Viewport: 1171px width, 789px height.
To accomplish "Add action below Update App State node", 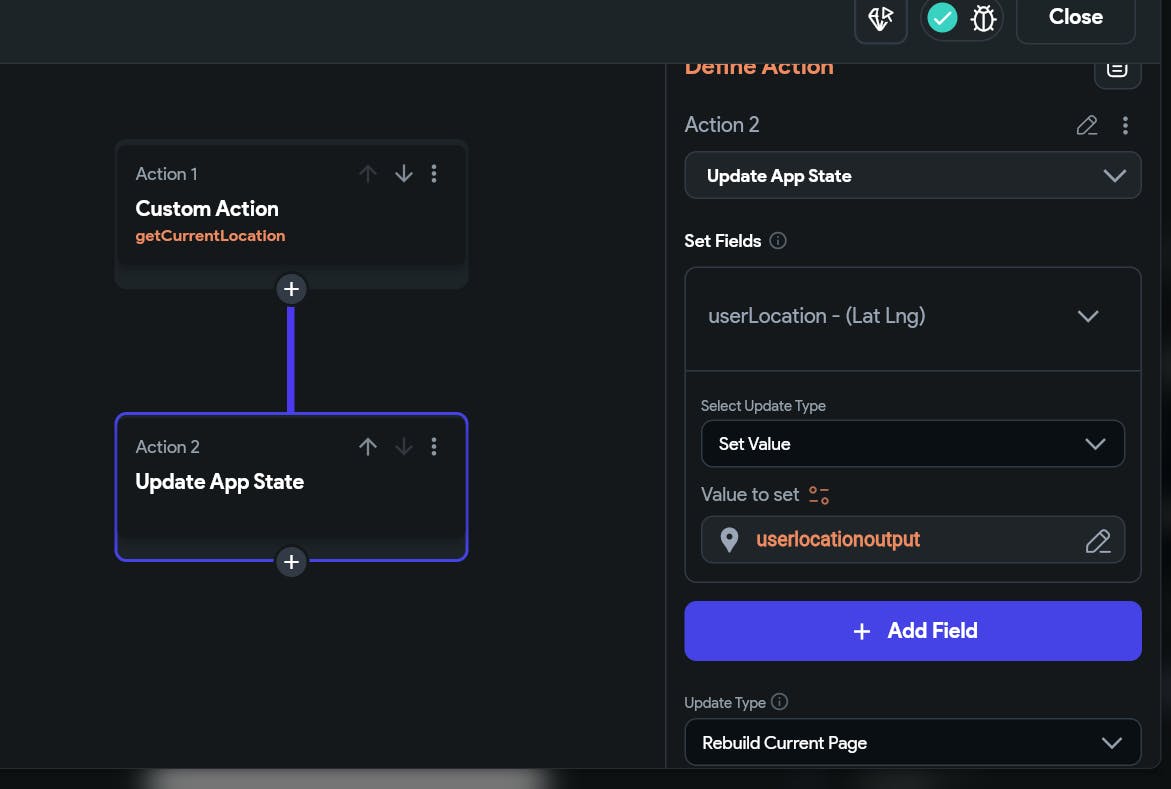I will pos(291,562).
